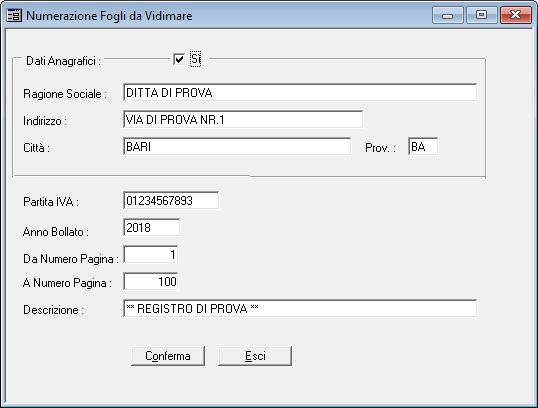Focus the Ragione Sociale field

click(300, 93)
